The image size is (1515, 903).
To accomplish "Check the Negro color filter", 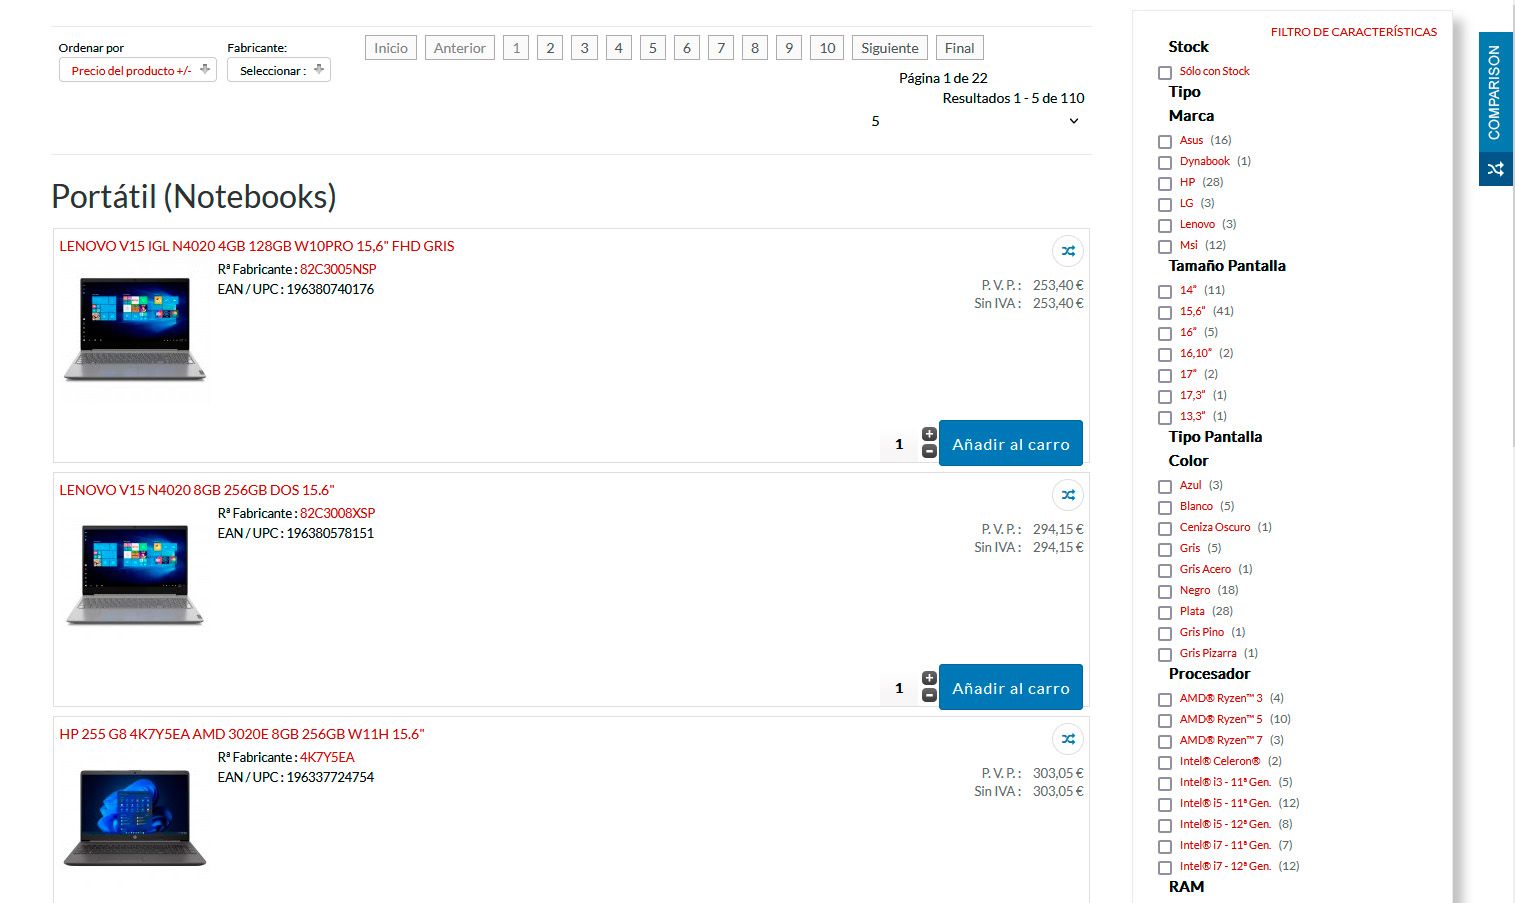I will coord(1165,592).
